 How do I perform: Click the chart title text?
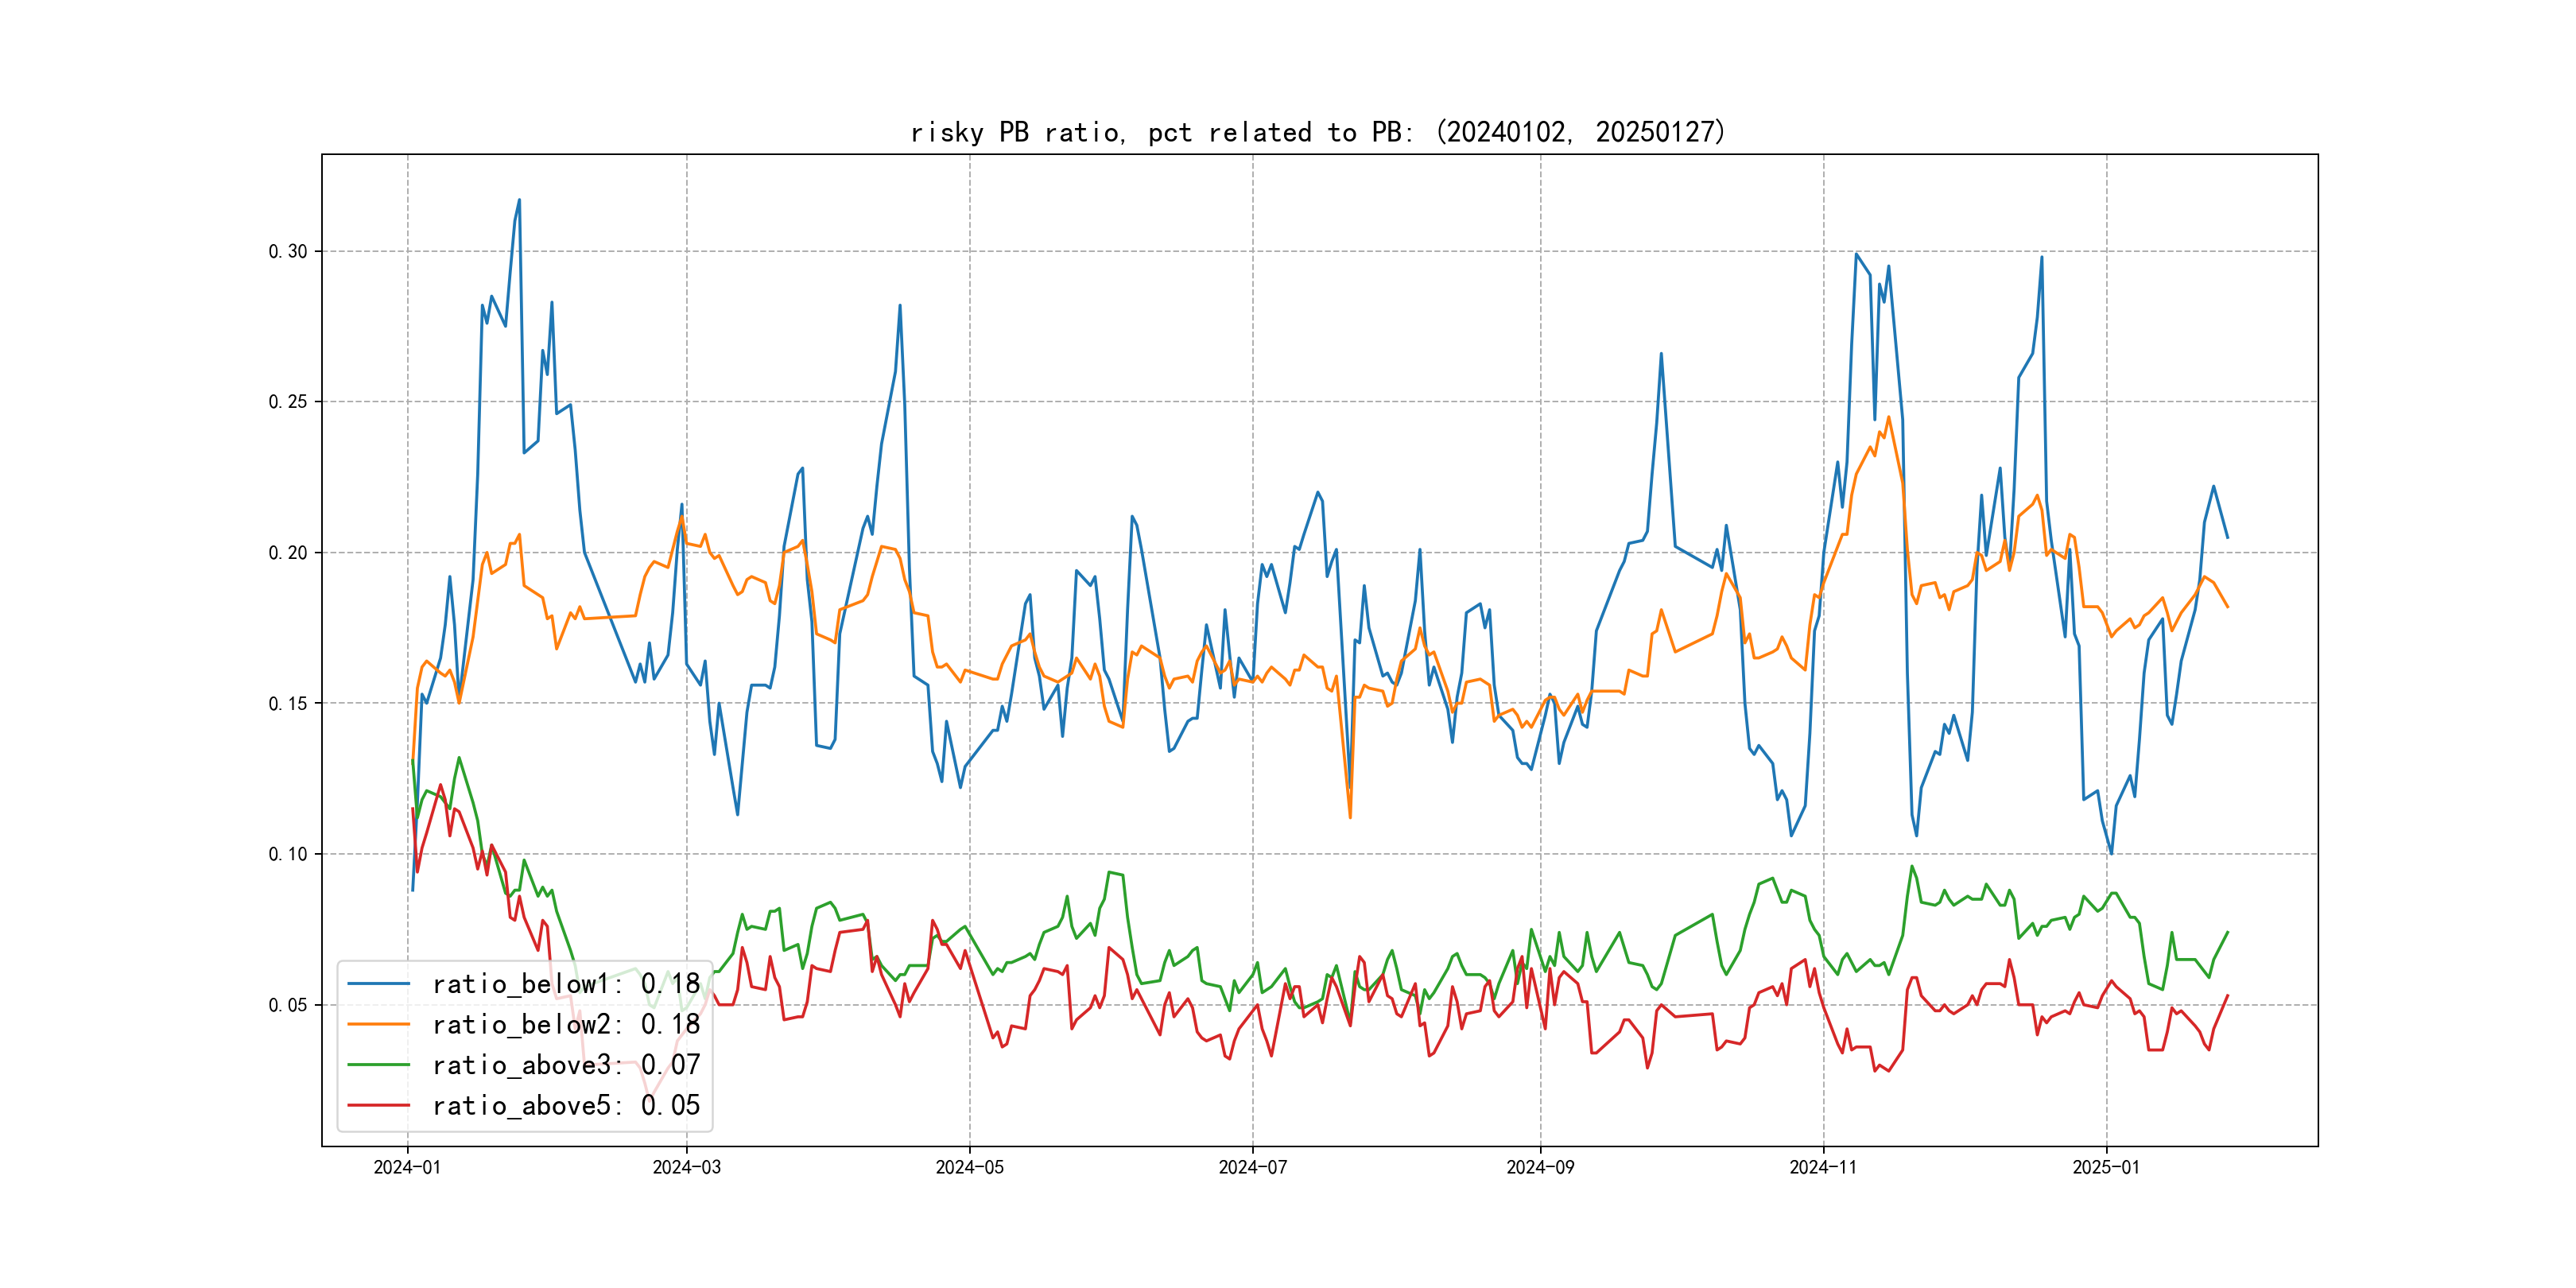coord(1318,132)
